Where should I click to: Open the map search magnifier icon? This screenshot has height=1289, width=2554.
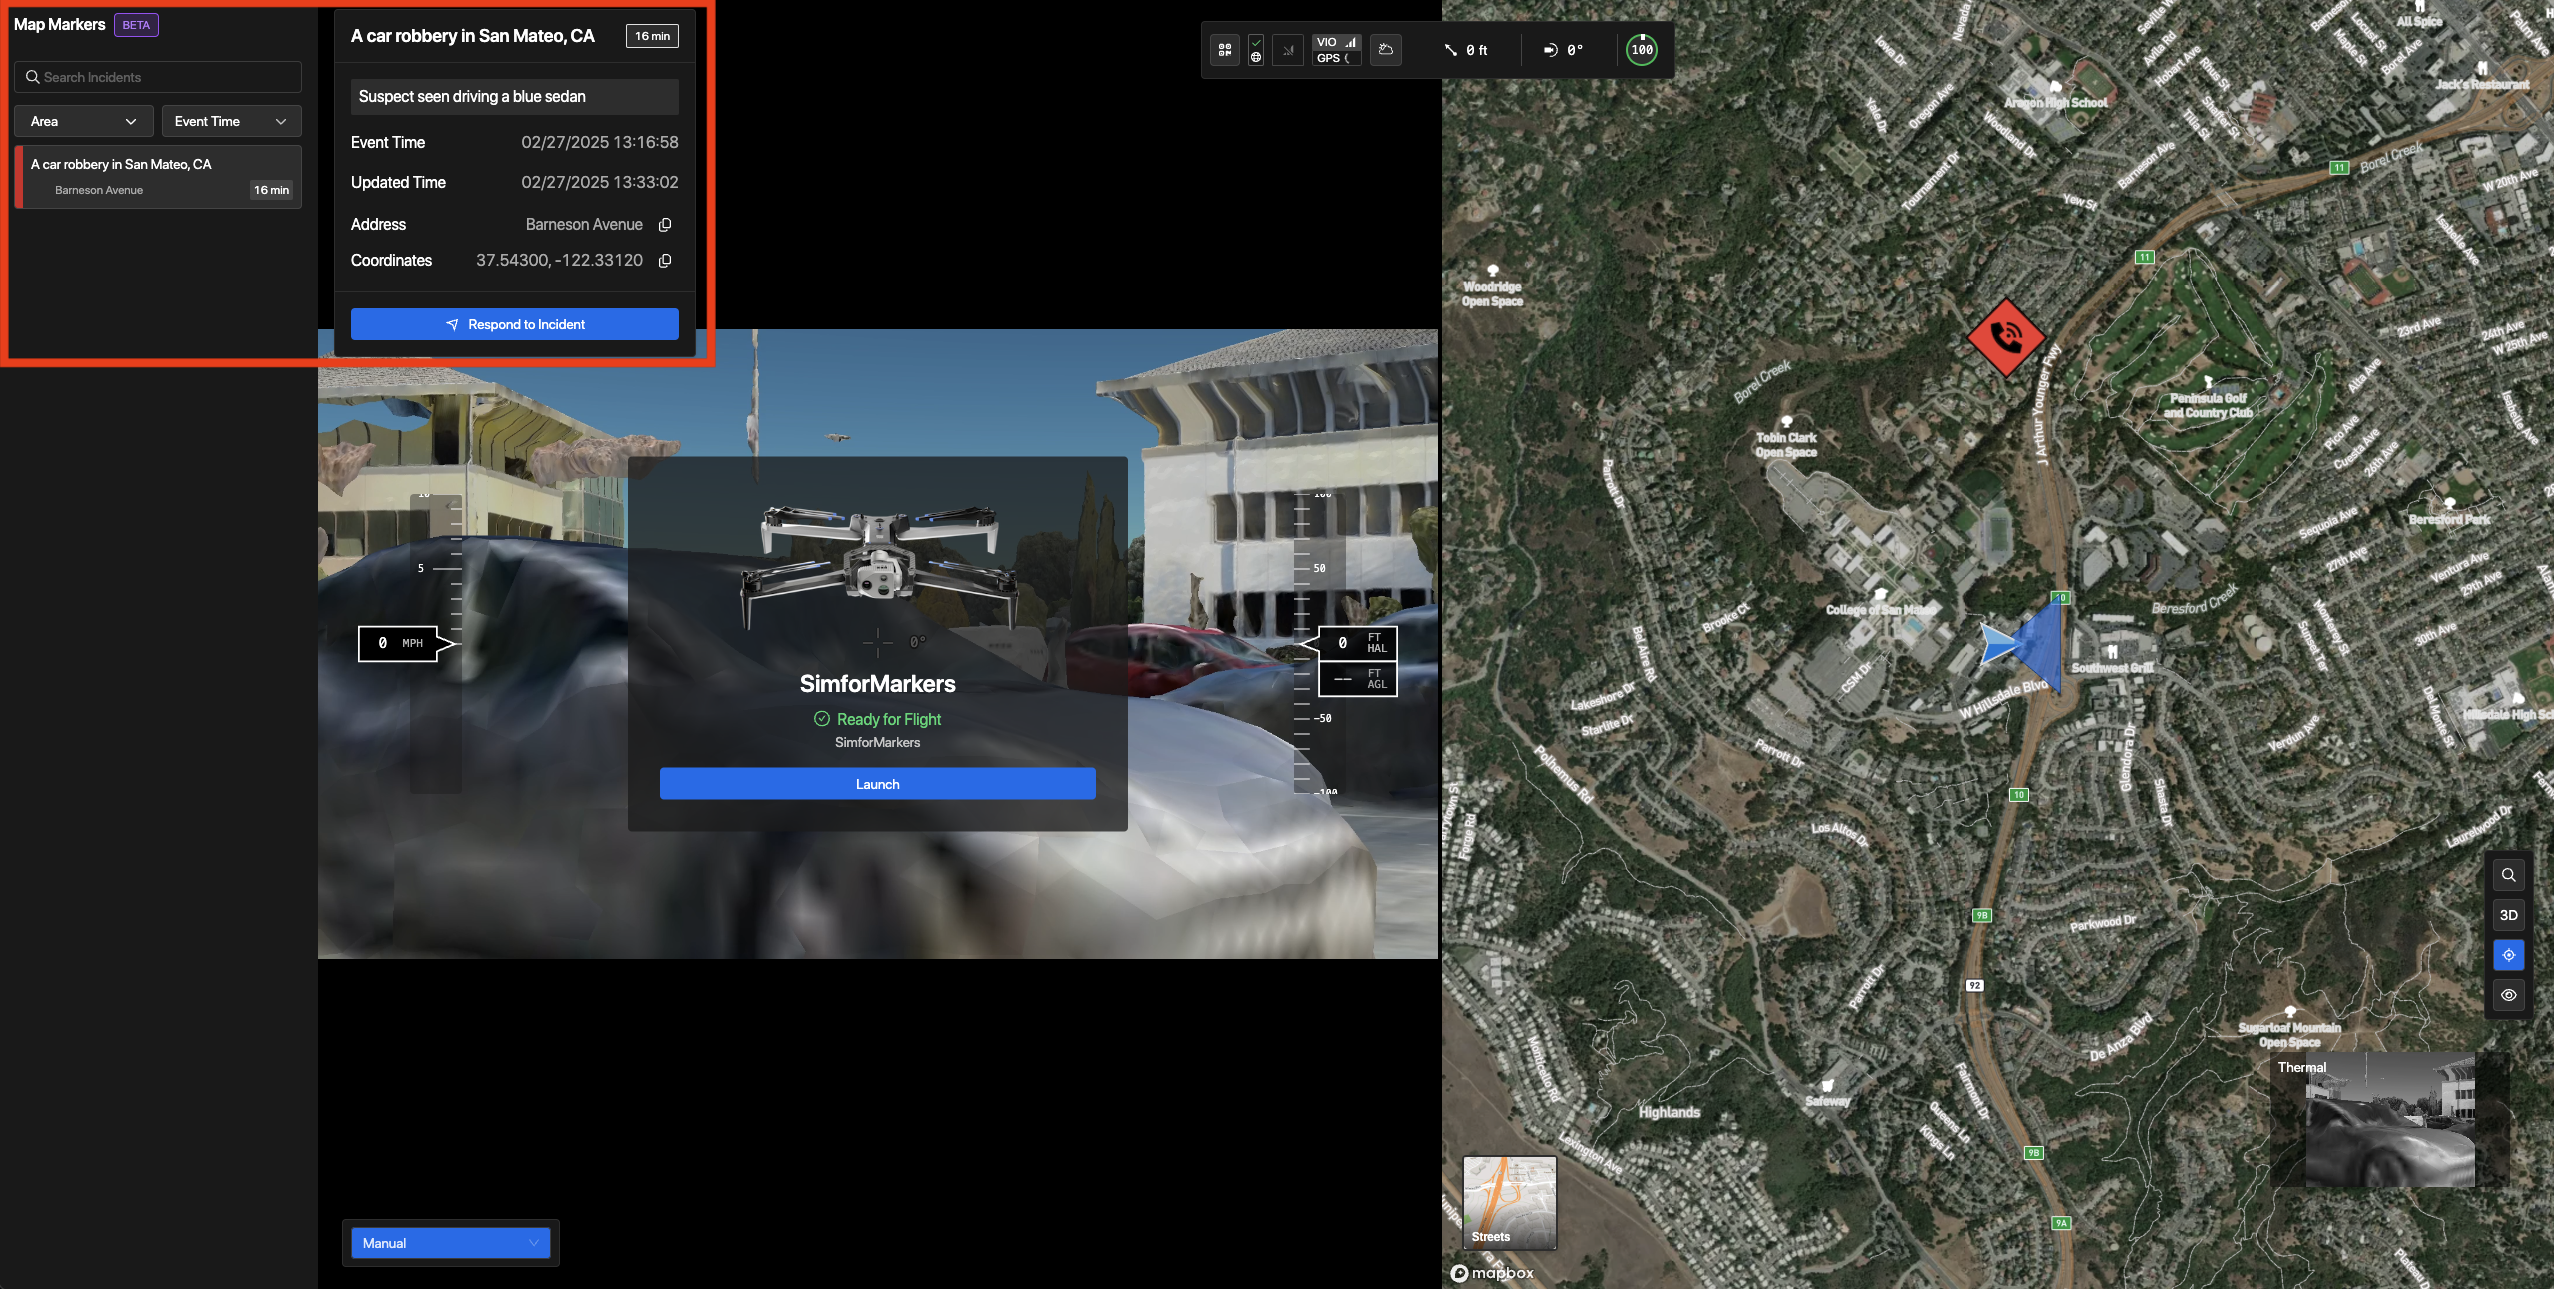(2508, 875)
